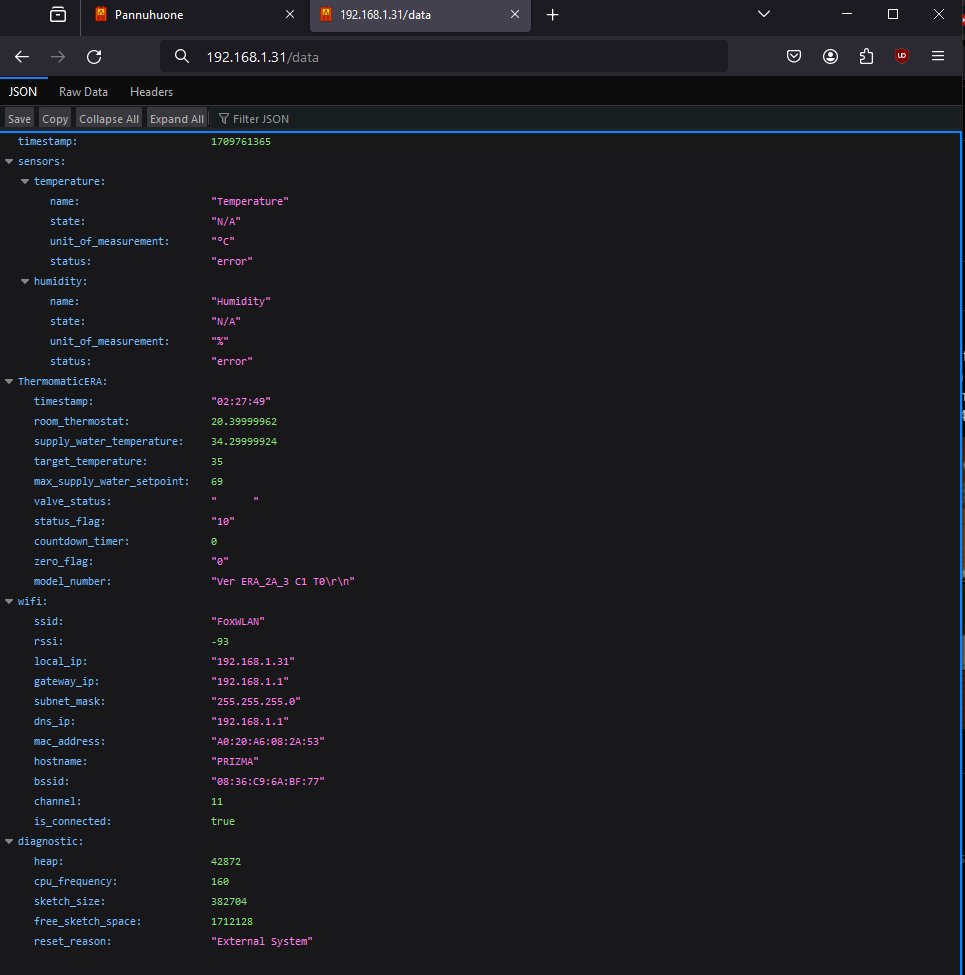The image size is (965, 975).
Task: Click the ThermomaticERA timestamp "02:27:49"
Action: (241, 402)
